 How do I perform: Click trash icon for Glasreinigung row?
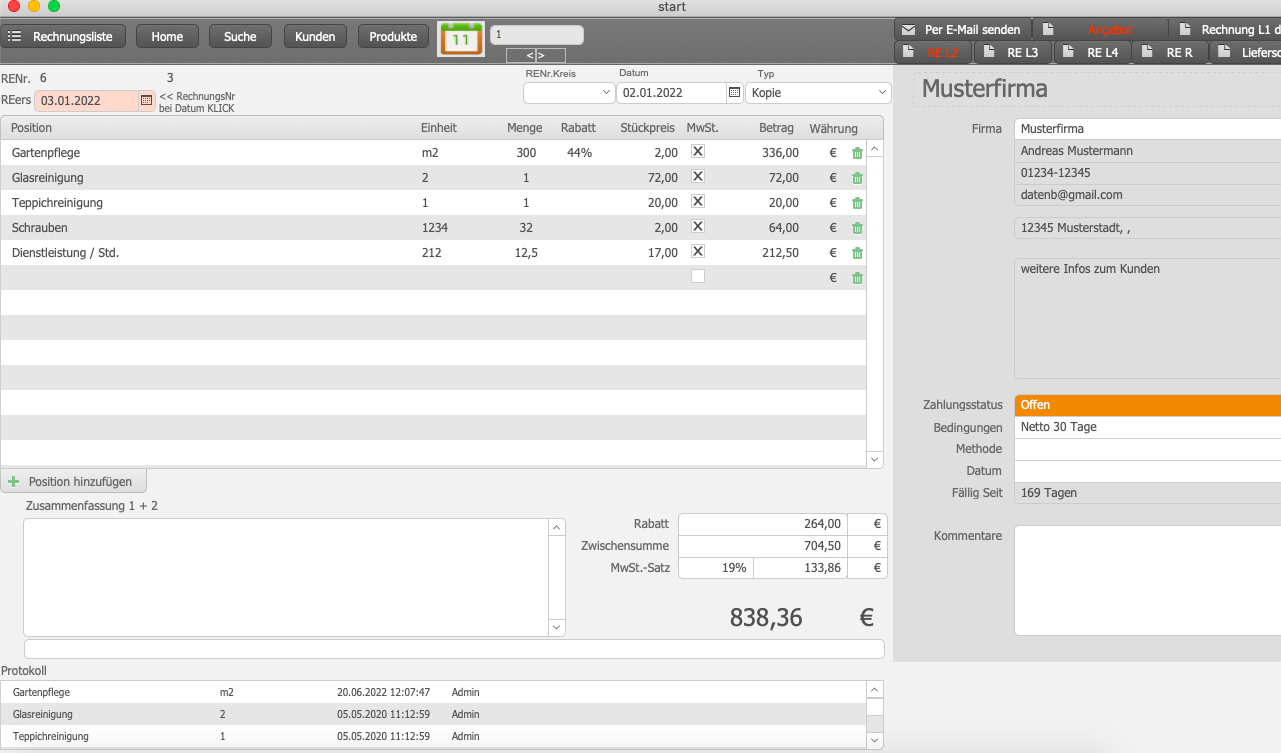click(x=857, y=178)
